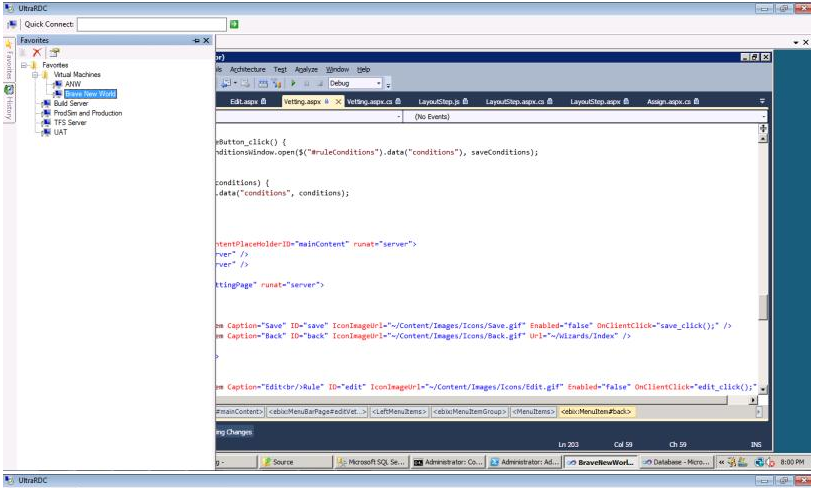This screenshot has width=815, height=488.
Task: Click the ebix:MenuItemGroup breadcrumb tag
Action: (x=469, y=412)
